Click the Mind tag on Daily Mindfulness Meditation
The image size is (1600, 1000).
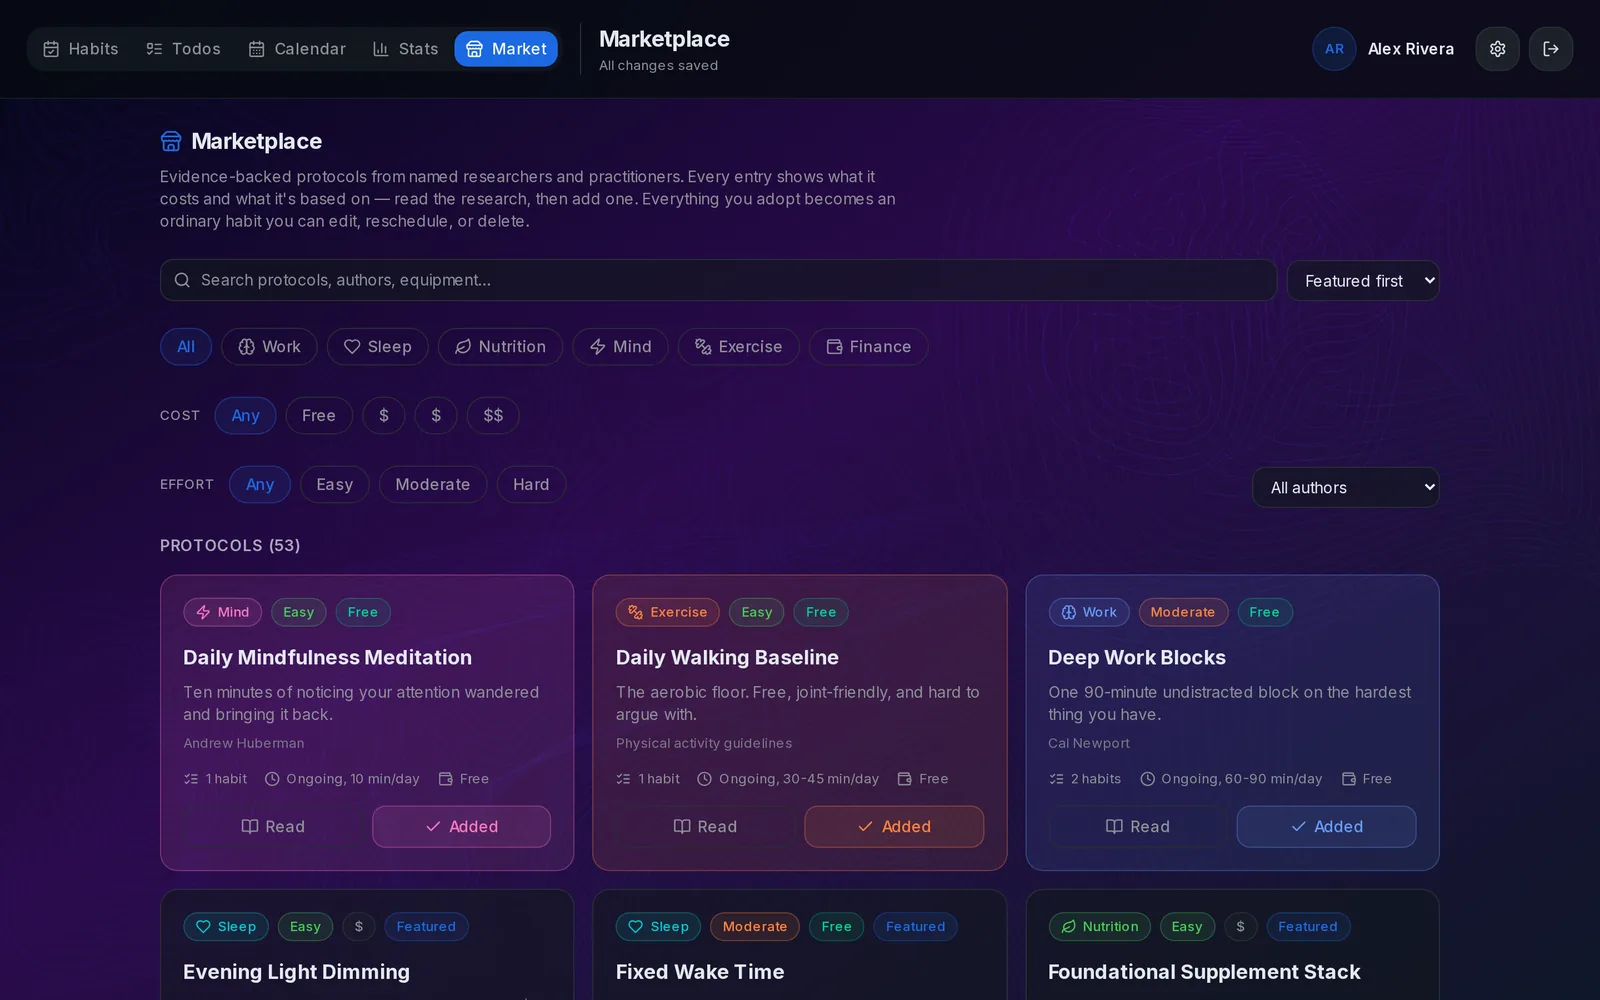pos(223,612)
